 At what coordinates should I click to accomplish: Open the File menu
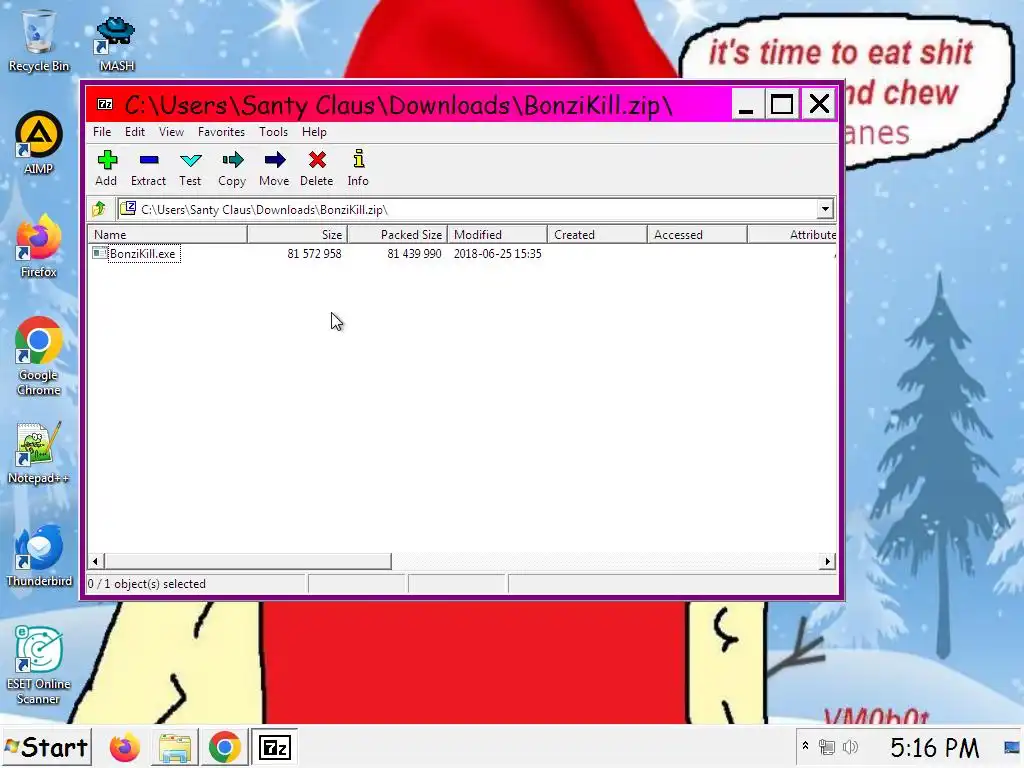click(x=102, y=132)
